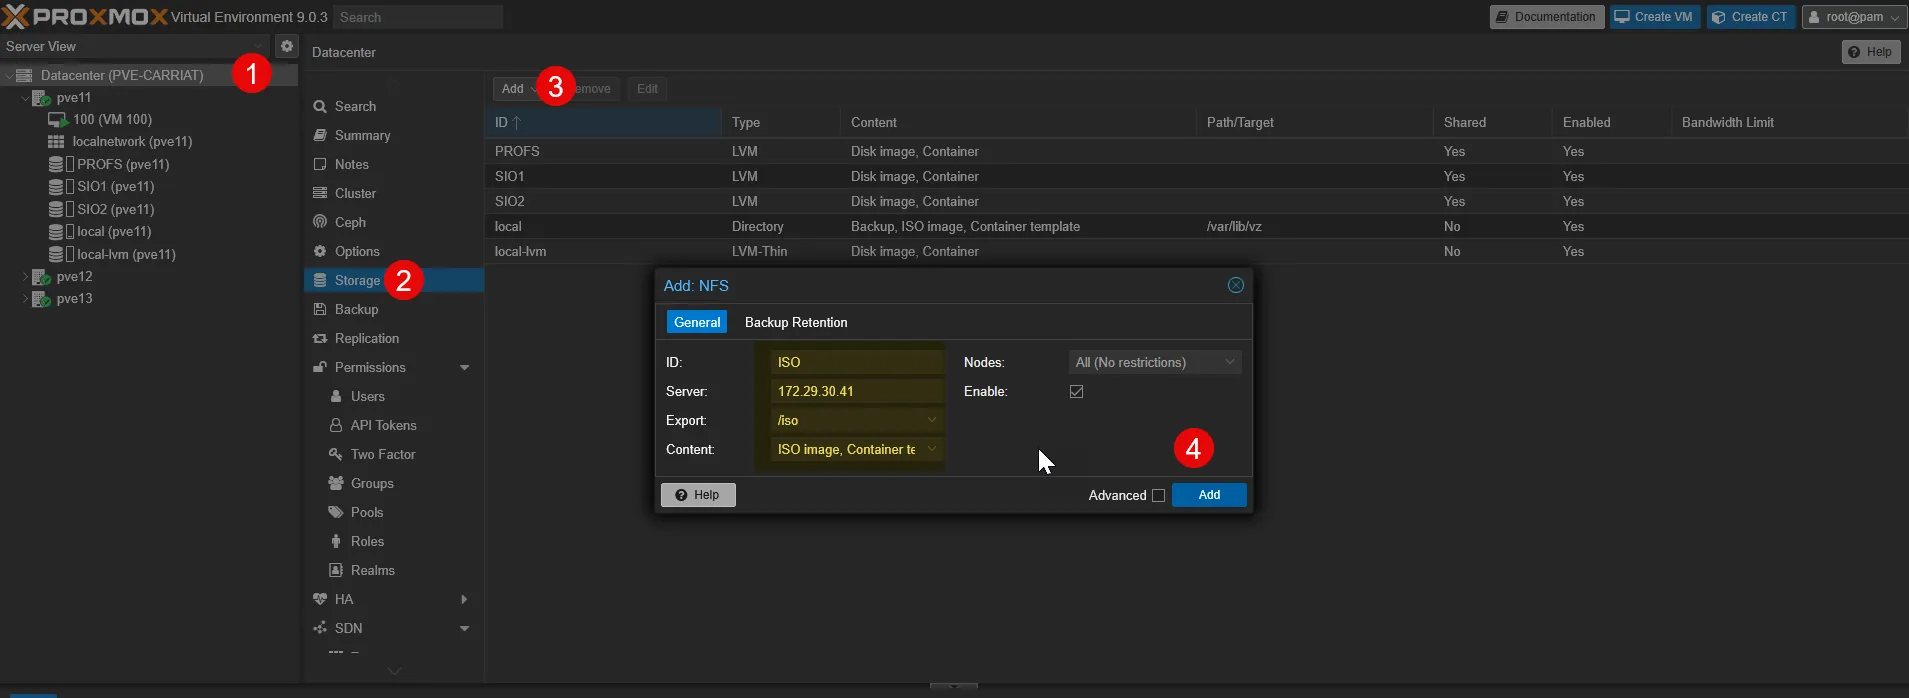This screenshot has height=698, width=1909.
Task: Click the localnetwork (pve11) grid icon
Action: [57, 142]
